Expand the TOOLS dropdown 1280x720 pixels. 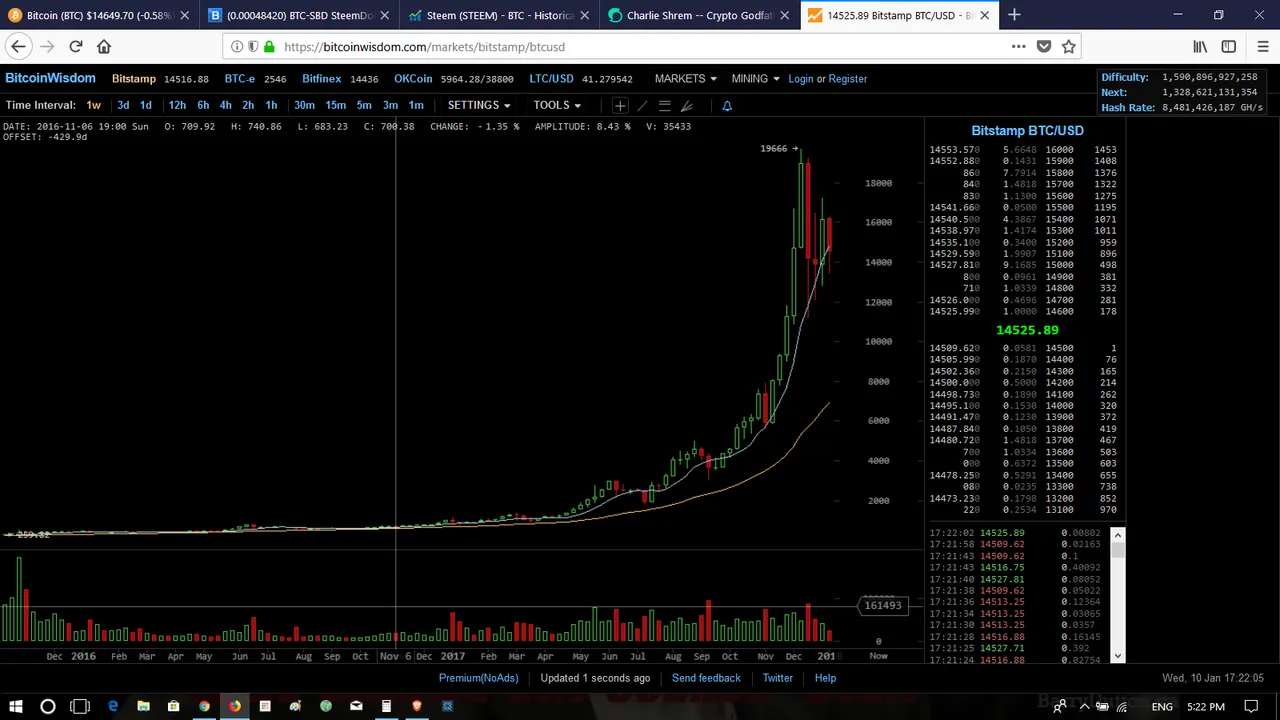[557, 105]
